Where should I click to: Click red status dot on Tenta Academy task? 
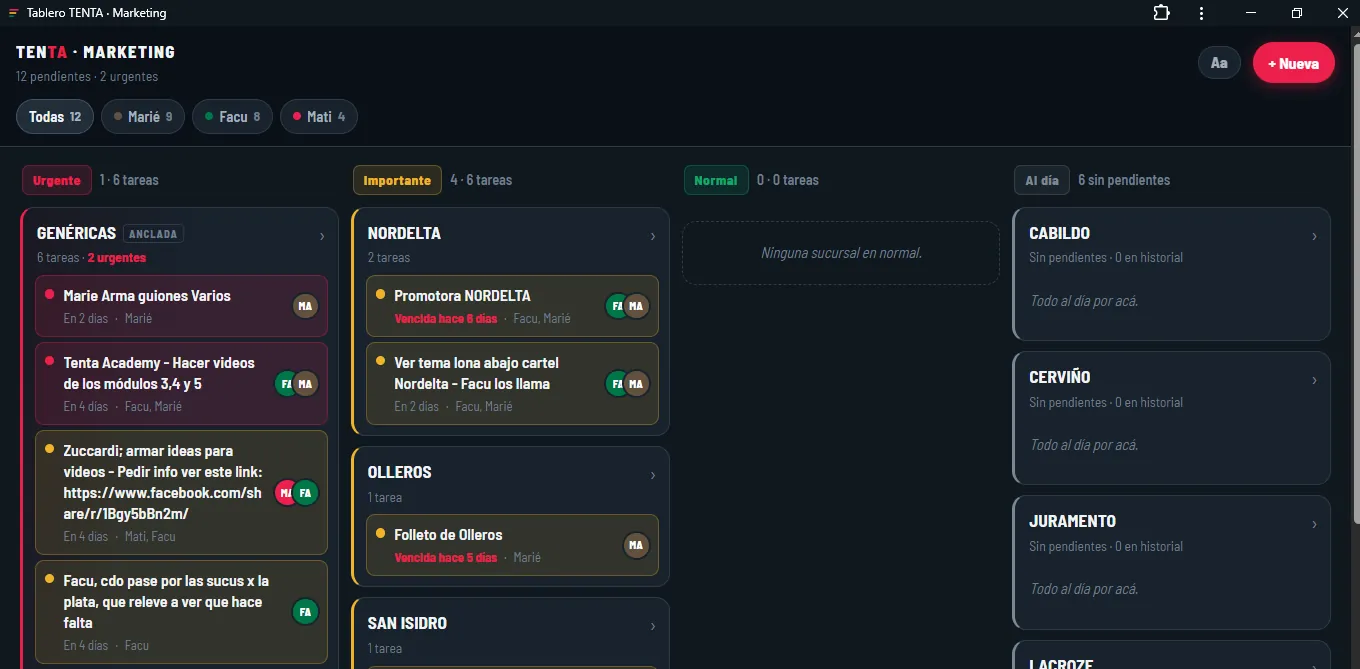49,361
